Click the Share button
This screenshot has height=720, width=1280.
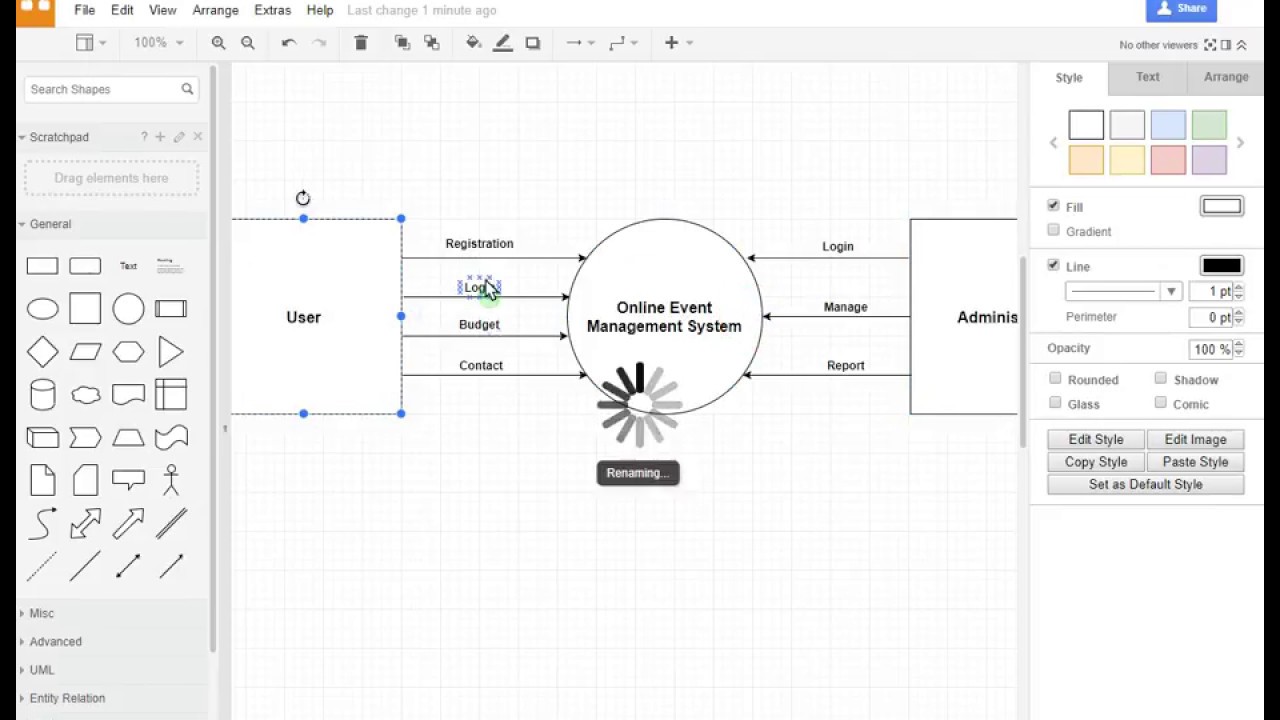[x=1181, y=9]
